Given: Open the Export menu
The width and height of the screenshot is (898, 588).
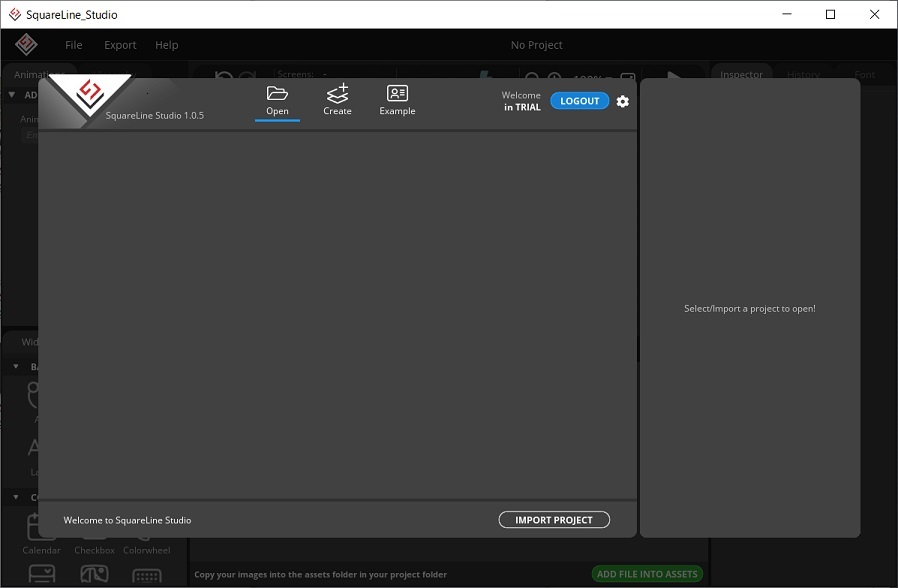Looking at the screenshot, I should pyautogui.click(x=120, y=45).
